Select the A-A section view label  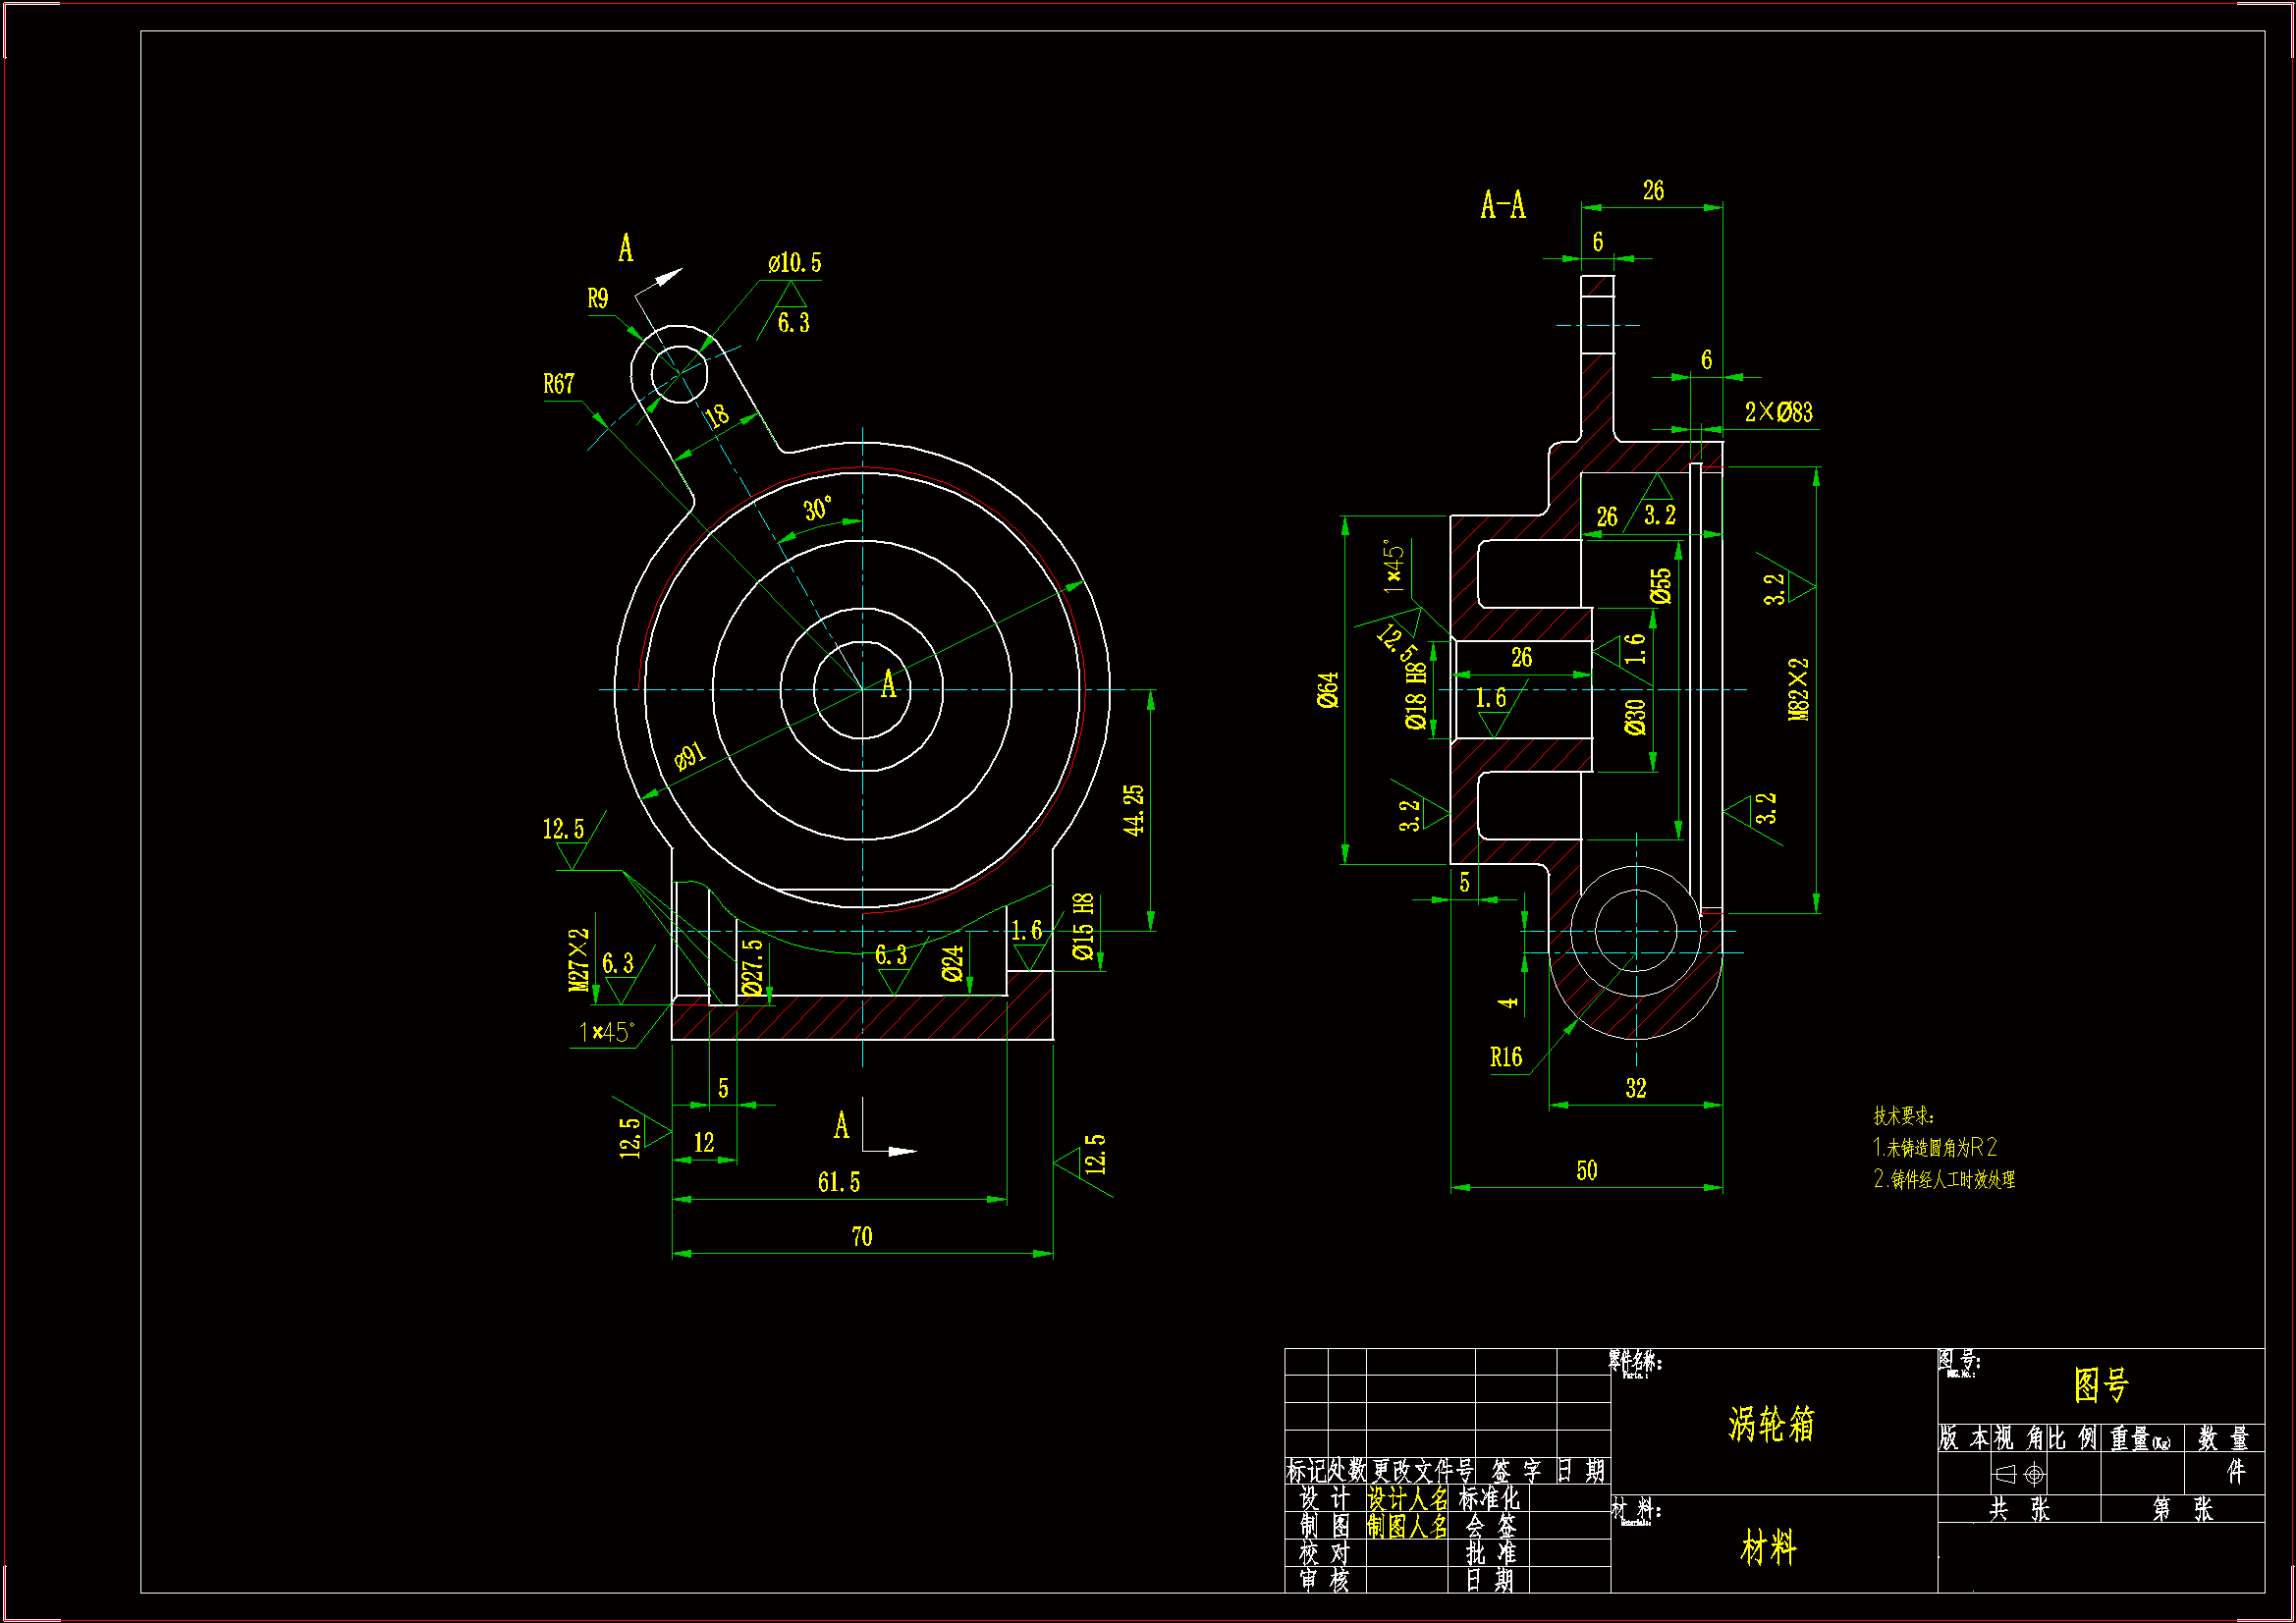1503,206
